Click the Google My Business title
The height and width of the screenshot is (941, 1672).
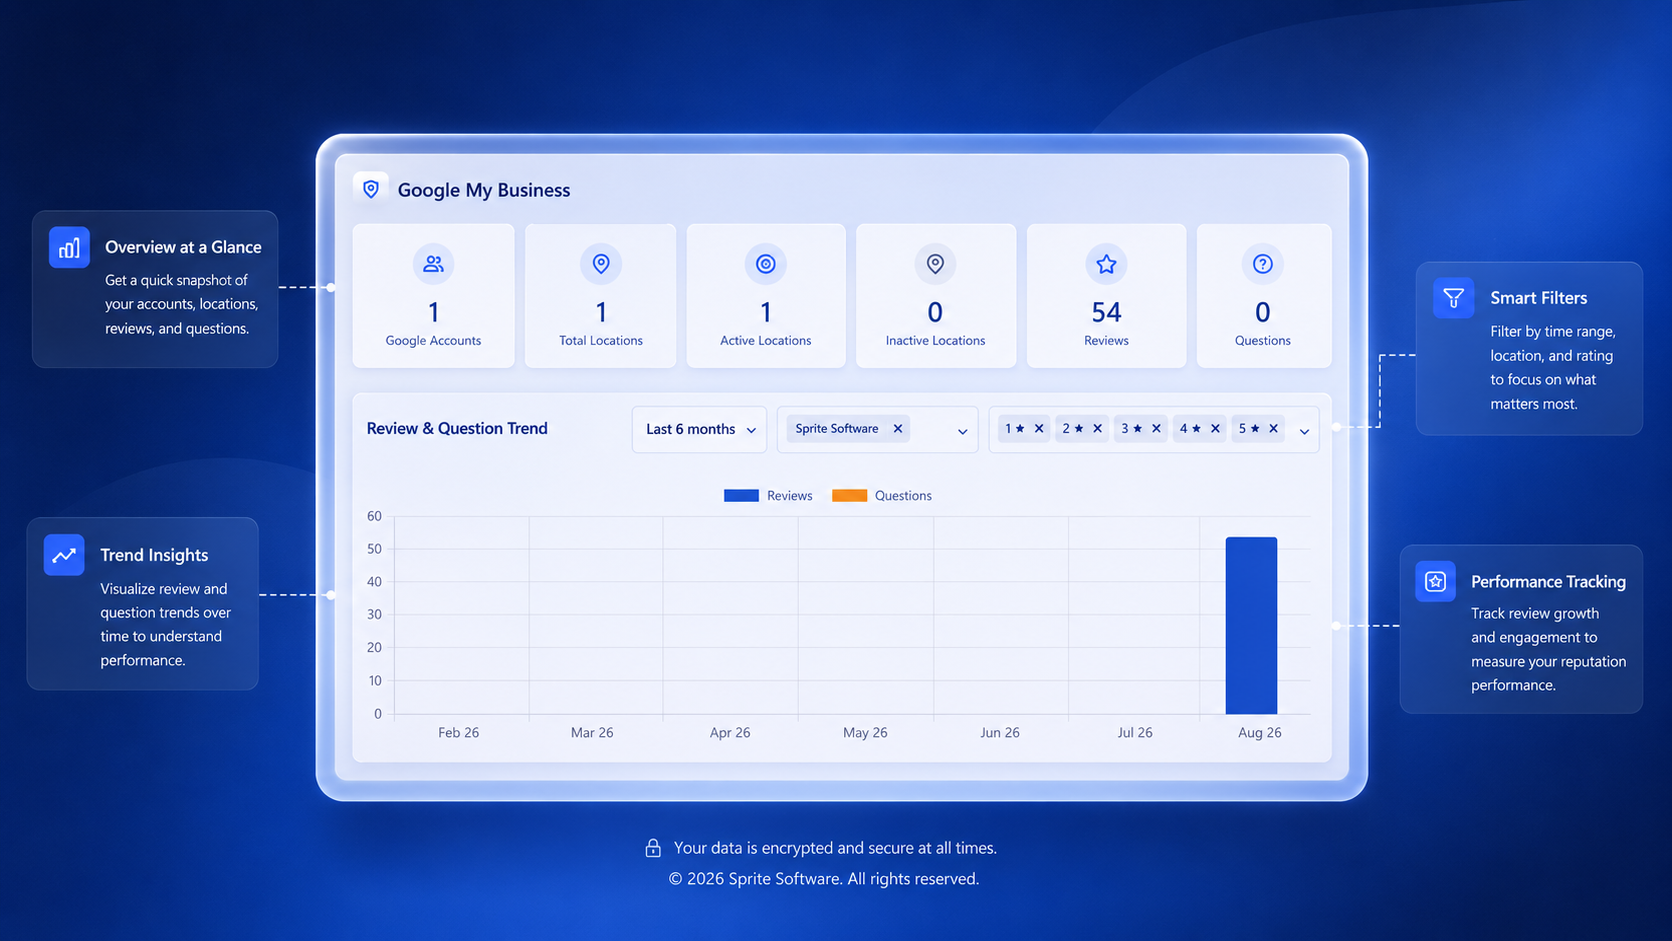484,190
